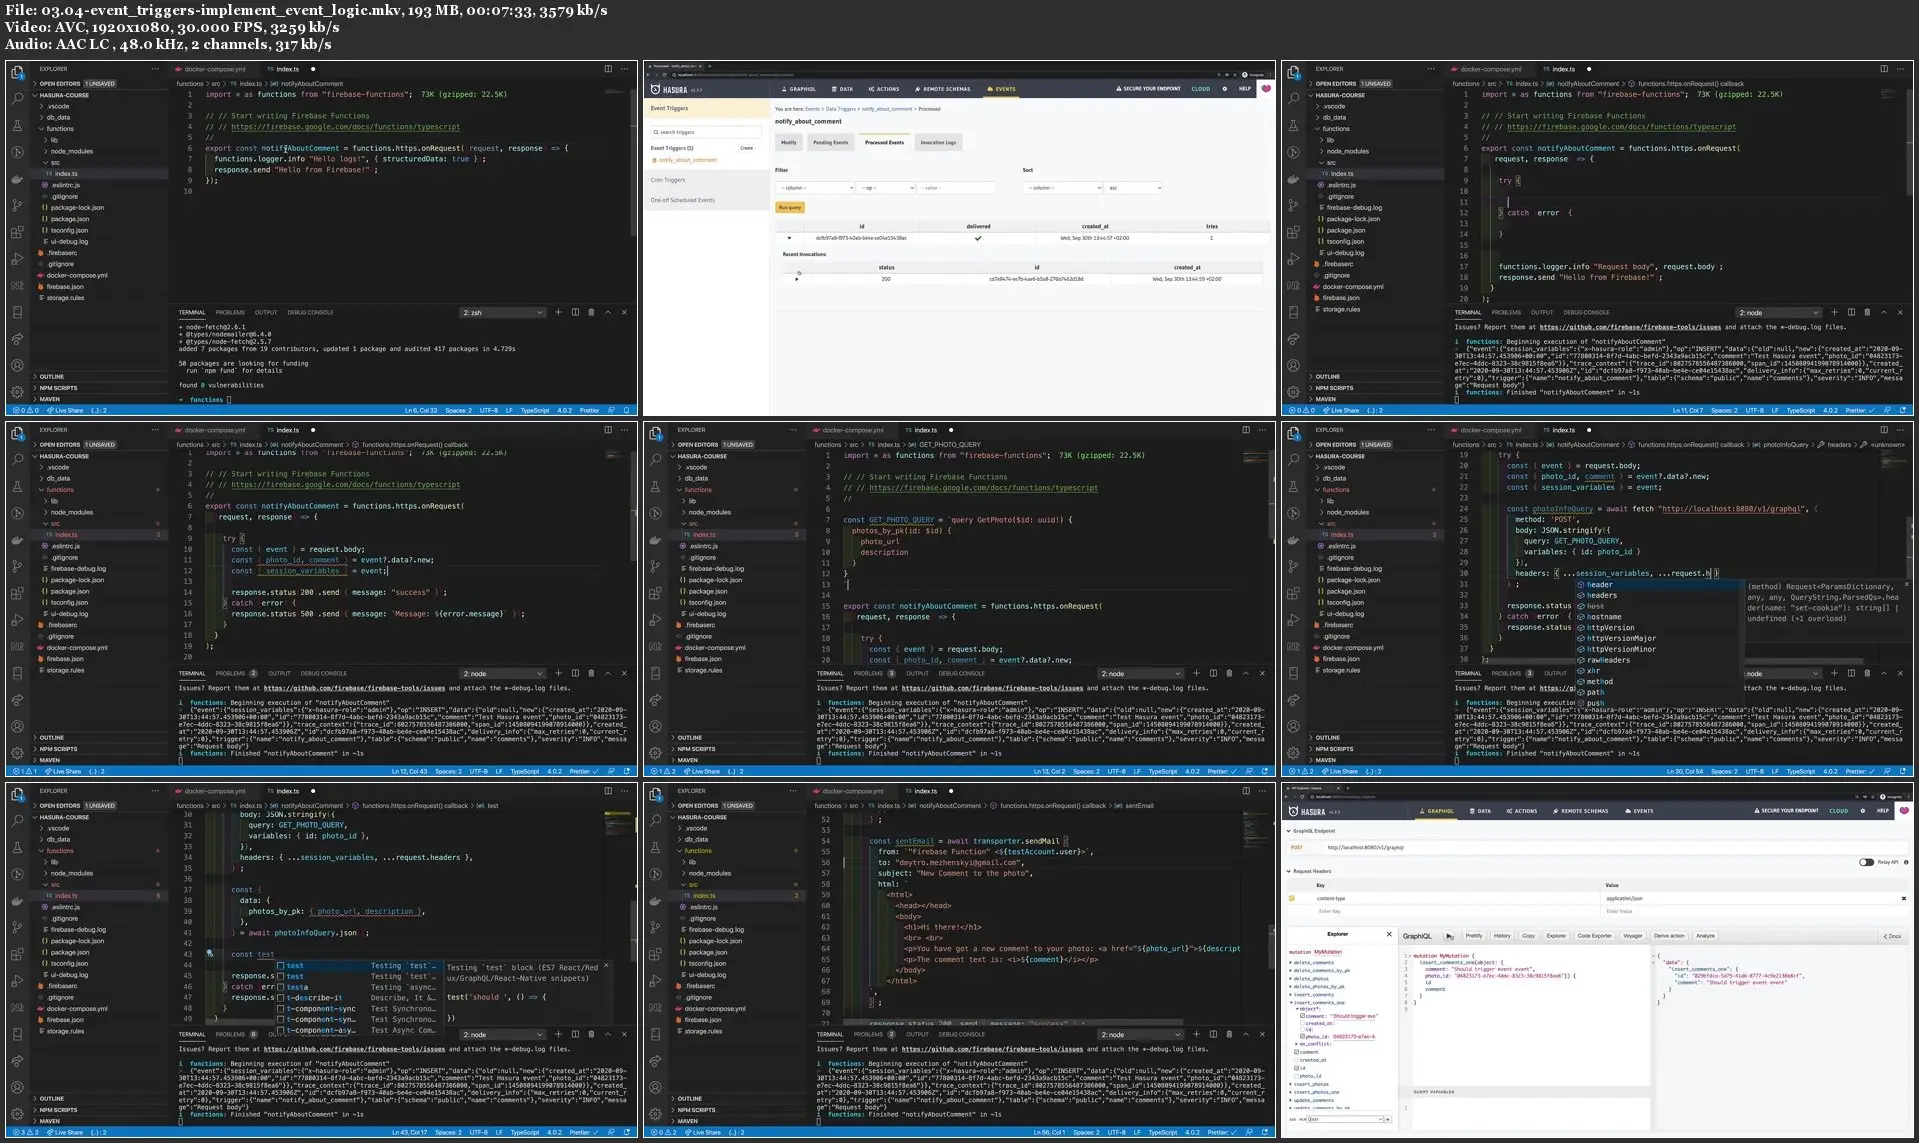Open Testing flask view in zsh-terminal VS Code frame
1919x1143 pixels.
pyautogui.click(x=17, y=126)
